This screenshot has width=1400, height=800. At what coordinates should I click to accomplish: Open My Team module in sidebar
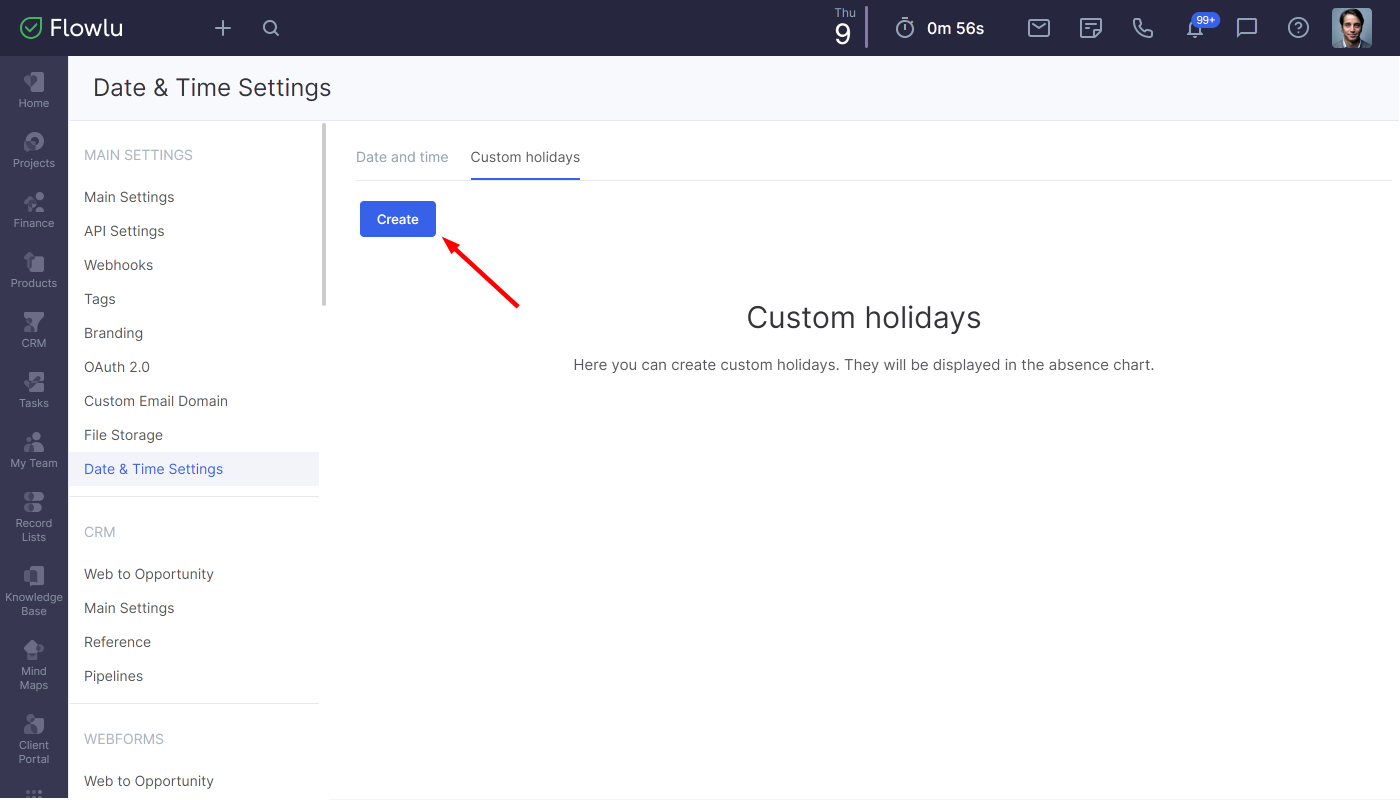point(34,450)
